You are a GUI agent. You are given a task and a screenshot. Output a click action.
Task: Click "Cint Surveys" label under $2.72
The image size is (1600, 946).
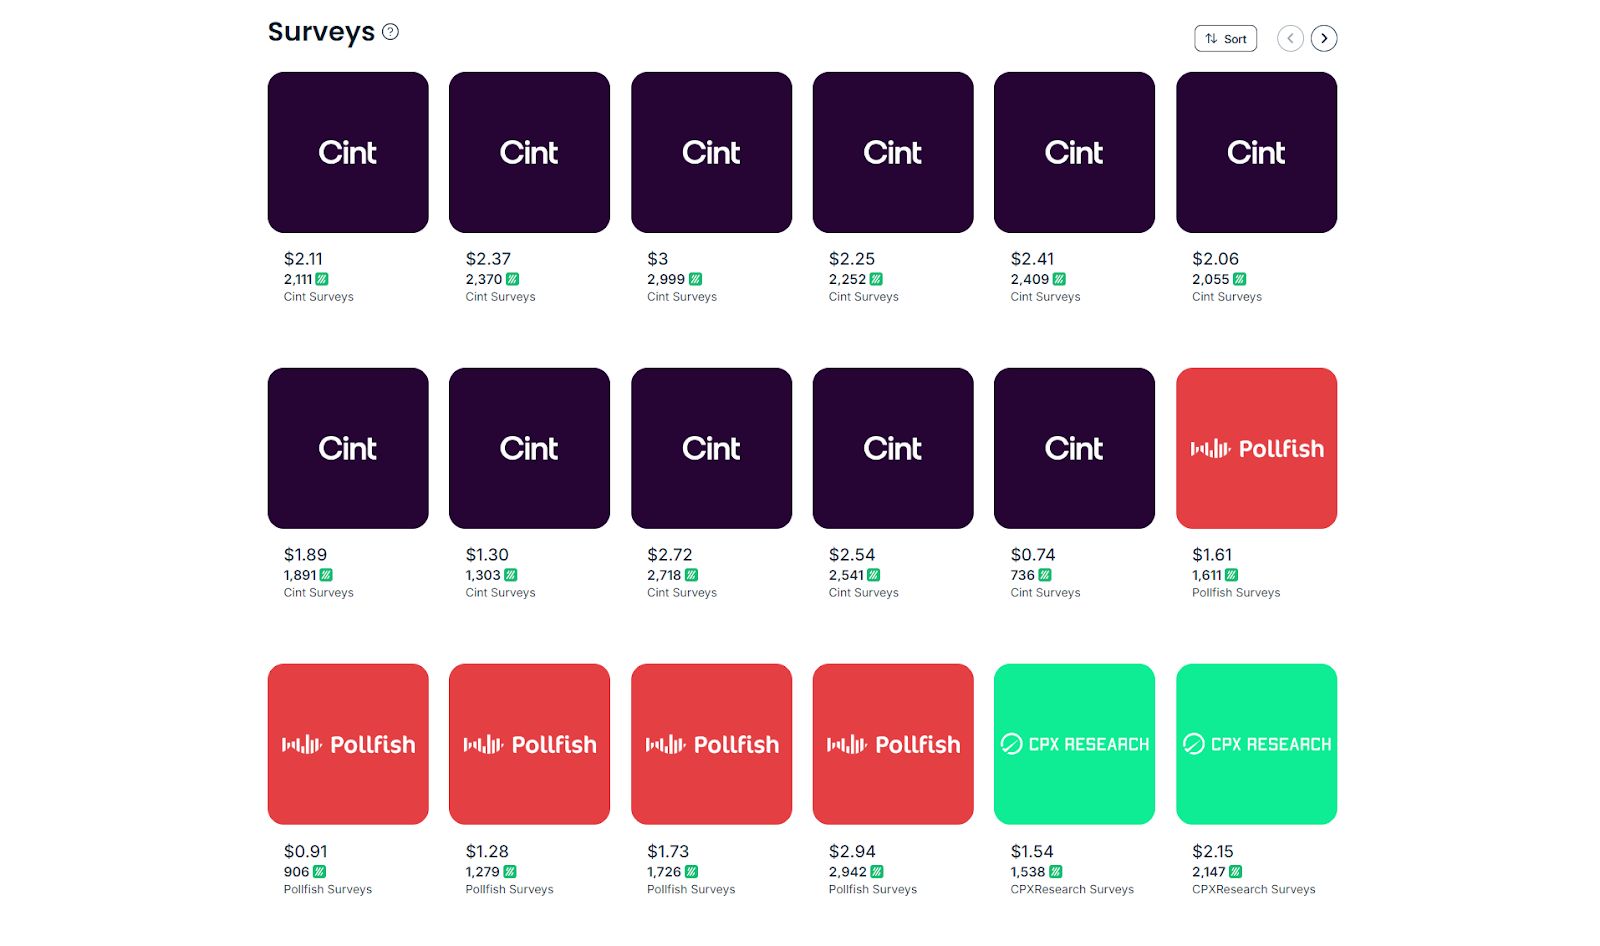[x=682, y=593]
